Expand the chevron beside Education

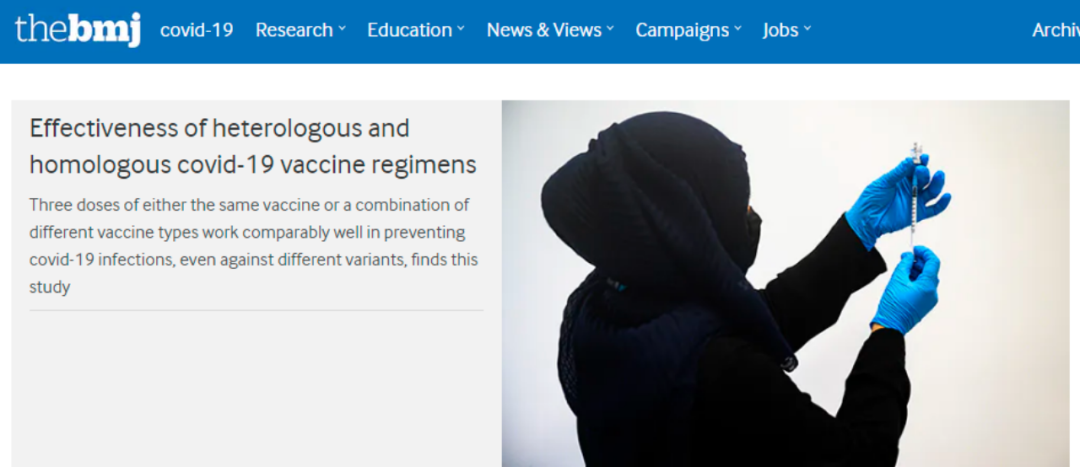460,30
